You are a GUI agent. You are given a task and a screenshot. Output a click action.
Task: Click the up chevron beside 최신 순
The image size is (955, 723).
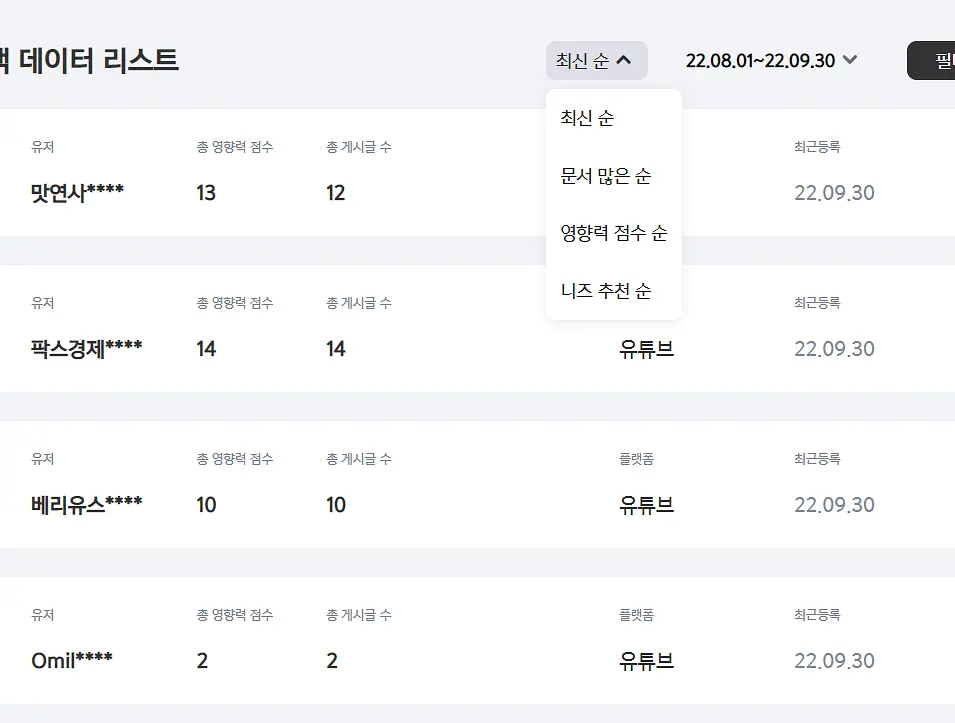[x=624, y=60]
